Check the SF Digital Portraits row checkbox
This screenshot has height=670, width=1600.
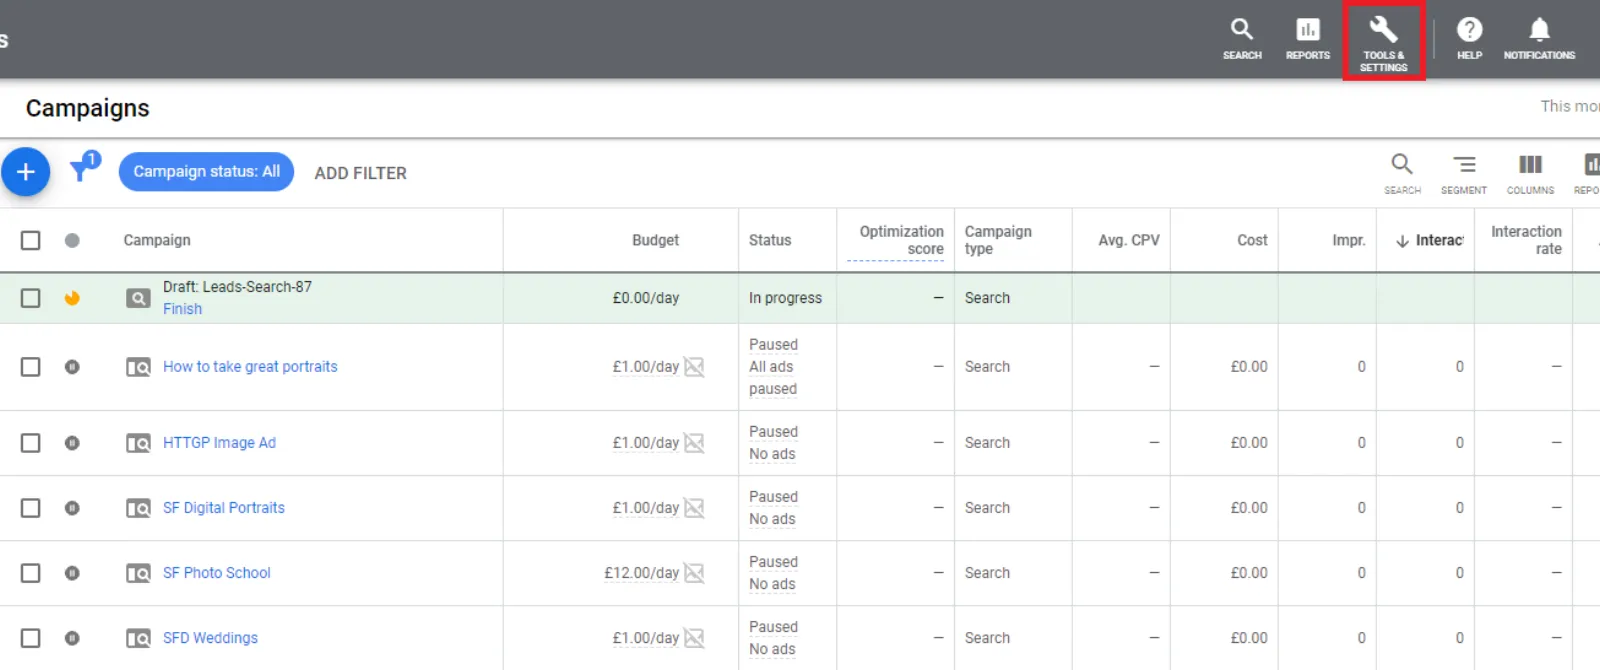31,508
